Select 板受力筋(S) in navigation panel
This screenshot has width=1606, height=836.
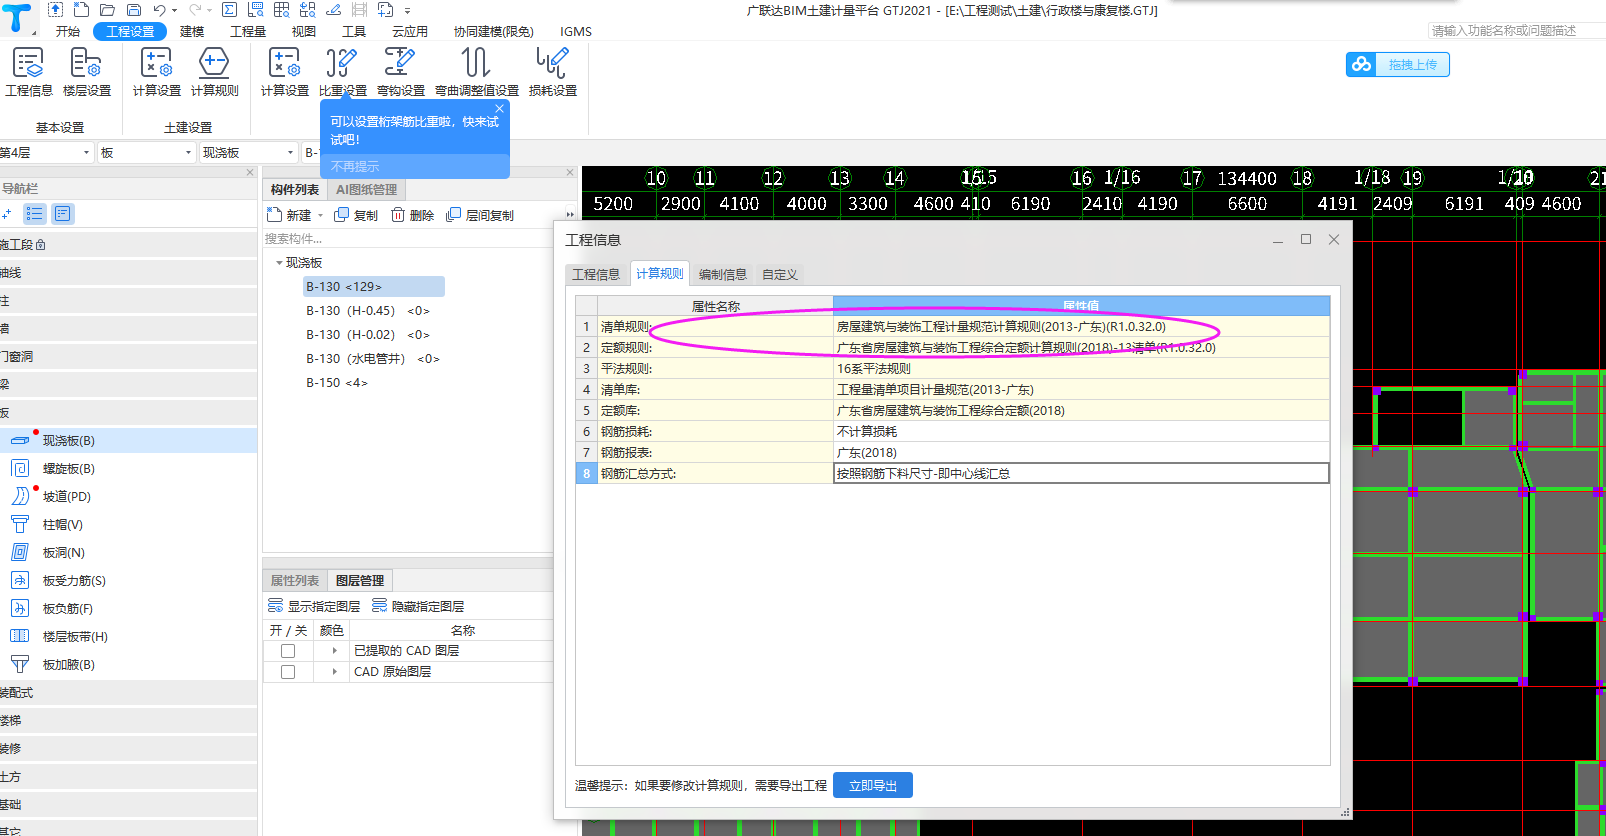[74, 581]
